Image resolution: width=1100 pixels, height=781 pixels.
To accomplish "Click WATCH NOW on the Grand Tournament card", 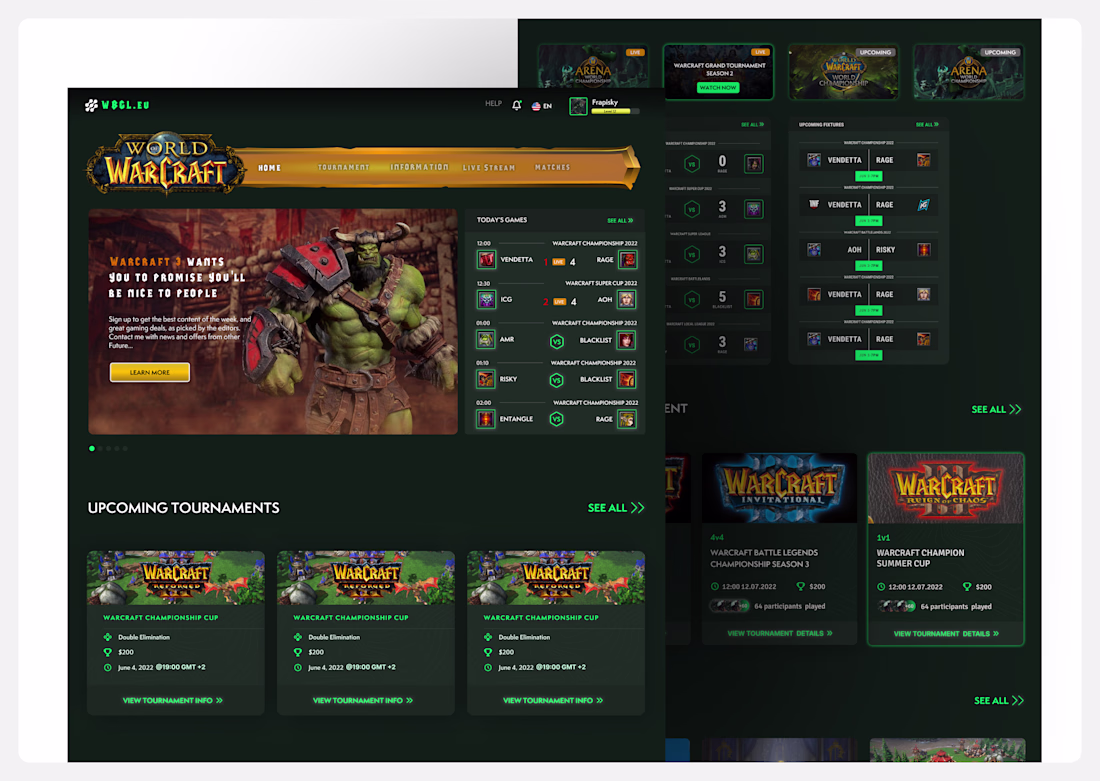I will click(718, 88).
